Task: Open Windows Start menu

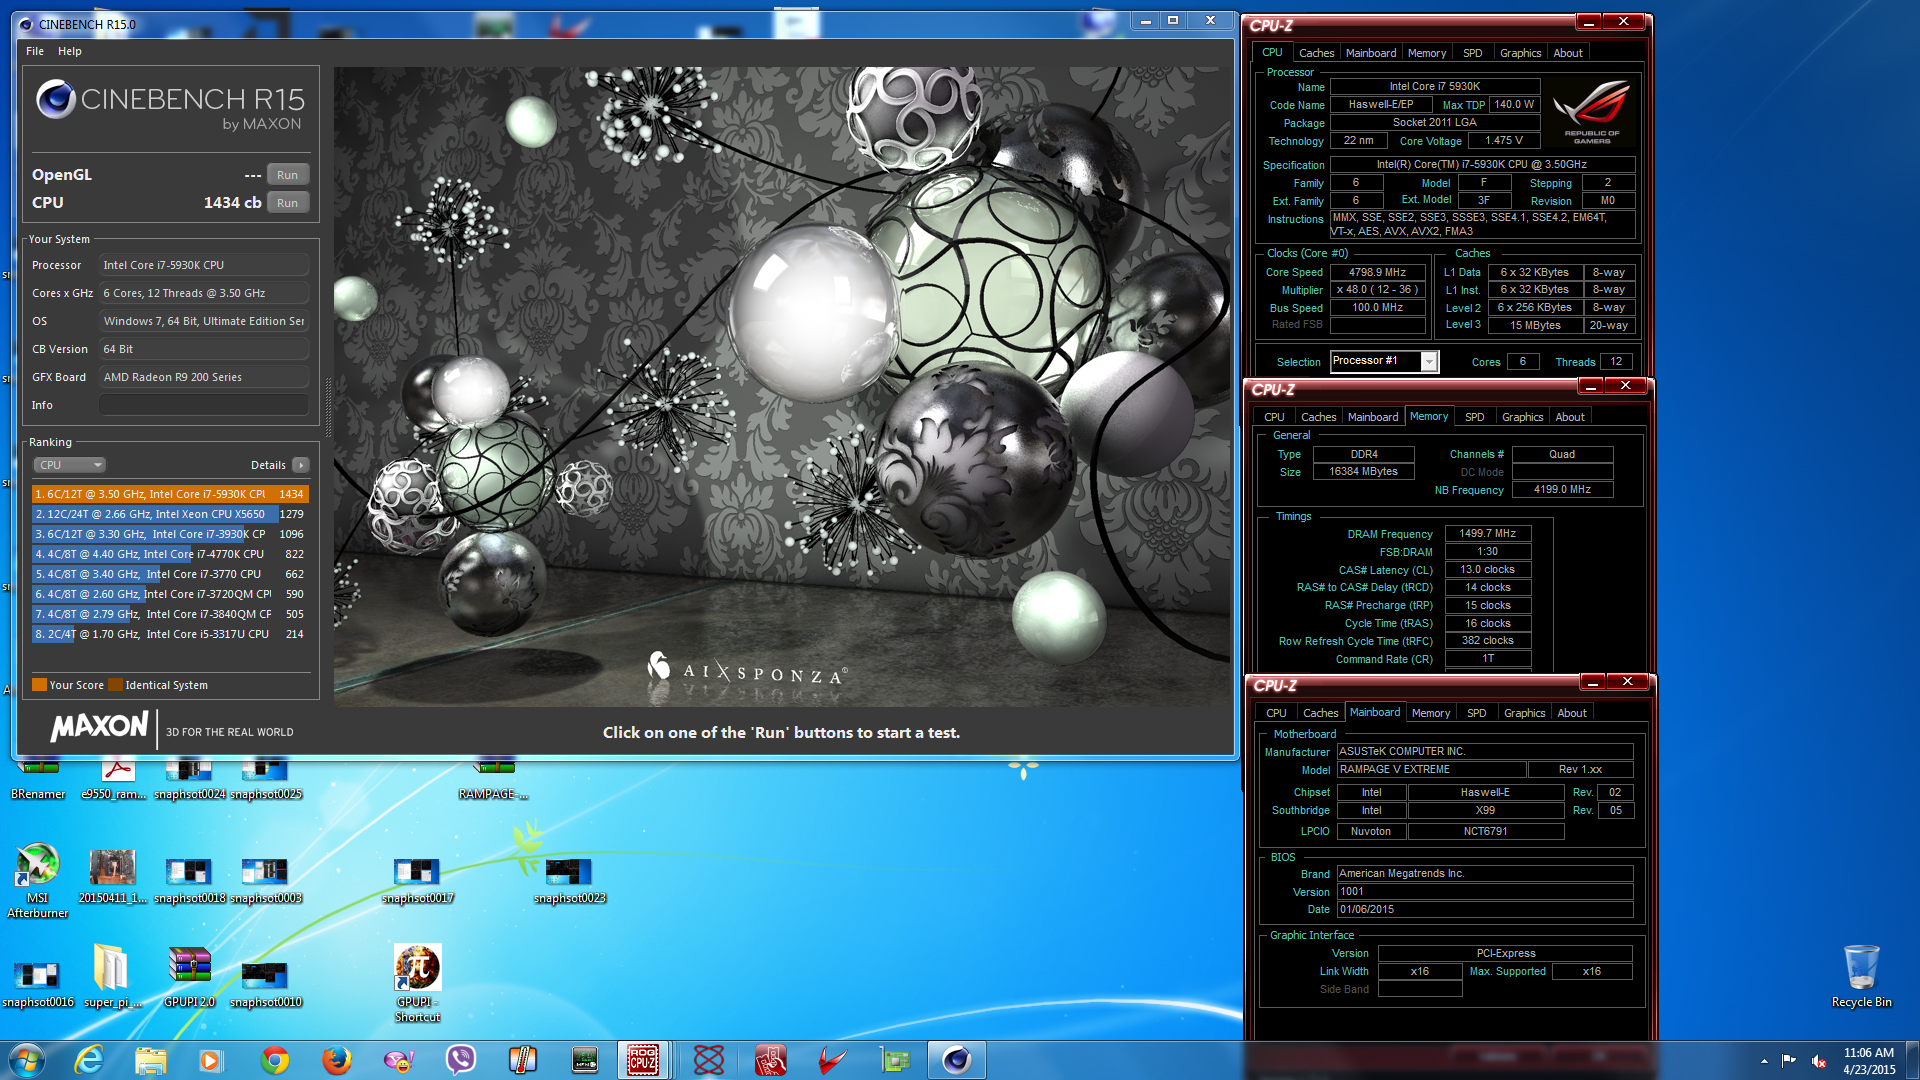Action: coord(27,1060)
